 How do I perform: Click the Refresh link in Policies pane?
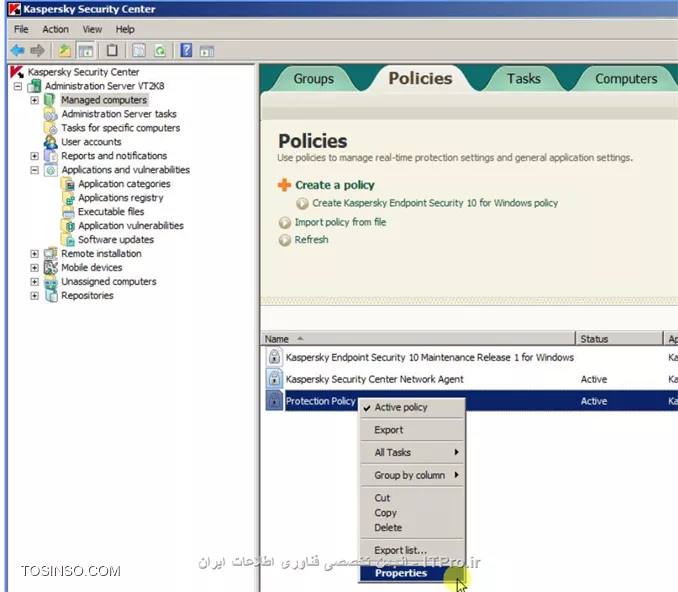[x=311, y=240]
